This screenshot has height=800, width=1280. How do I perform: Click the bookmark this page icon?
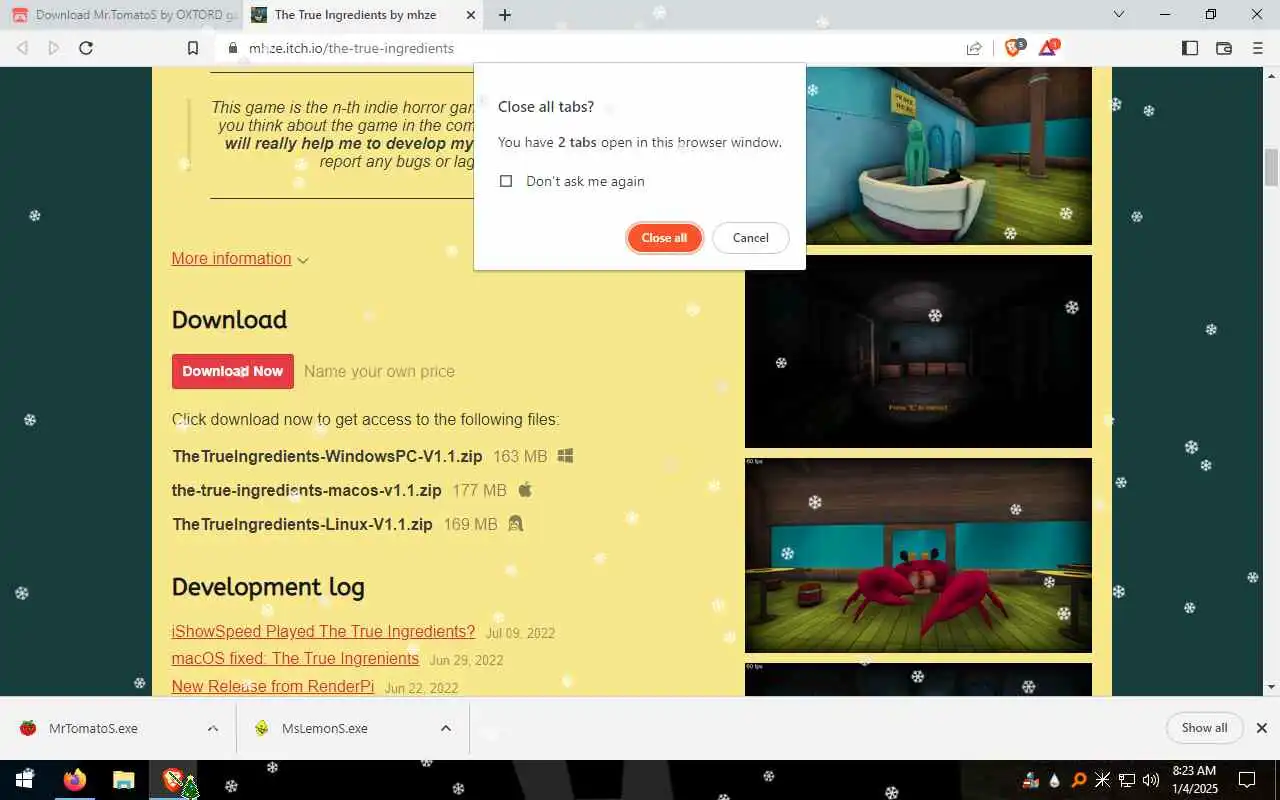pyautogui.click(x=193, y=48)
